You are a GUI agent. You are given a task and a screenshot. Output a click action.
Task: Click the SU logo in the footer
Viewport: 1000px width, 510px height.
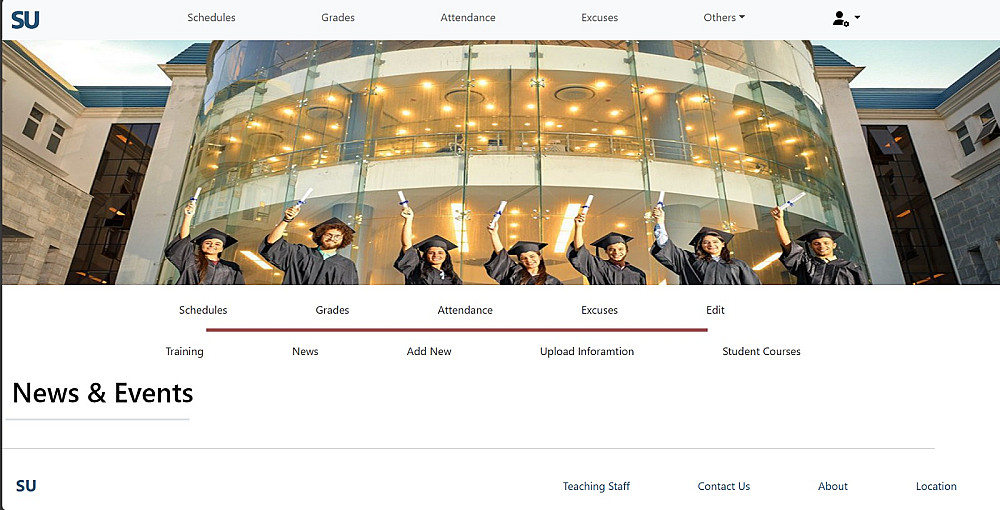(26, 486)
